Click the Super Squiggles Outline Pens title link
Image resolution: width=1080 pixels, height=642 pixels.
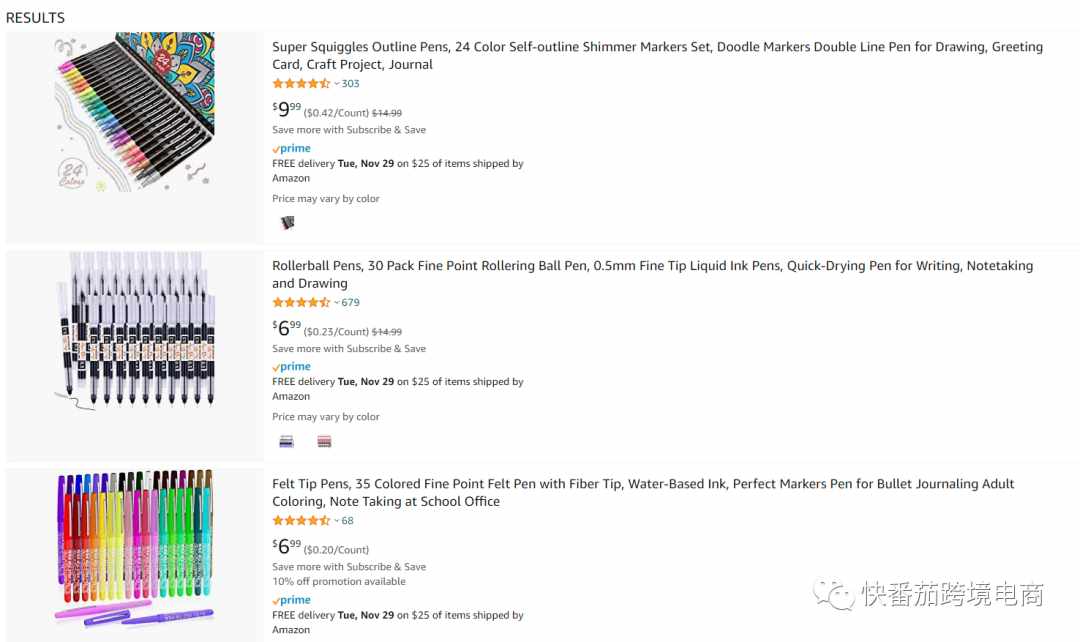pyautogui.click(x=657, y=56)
